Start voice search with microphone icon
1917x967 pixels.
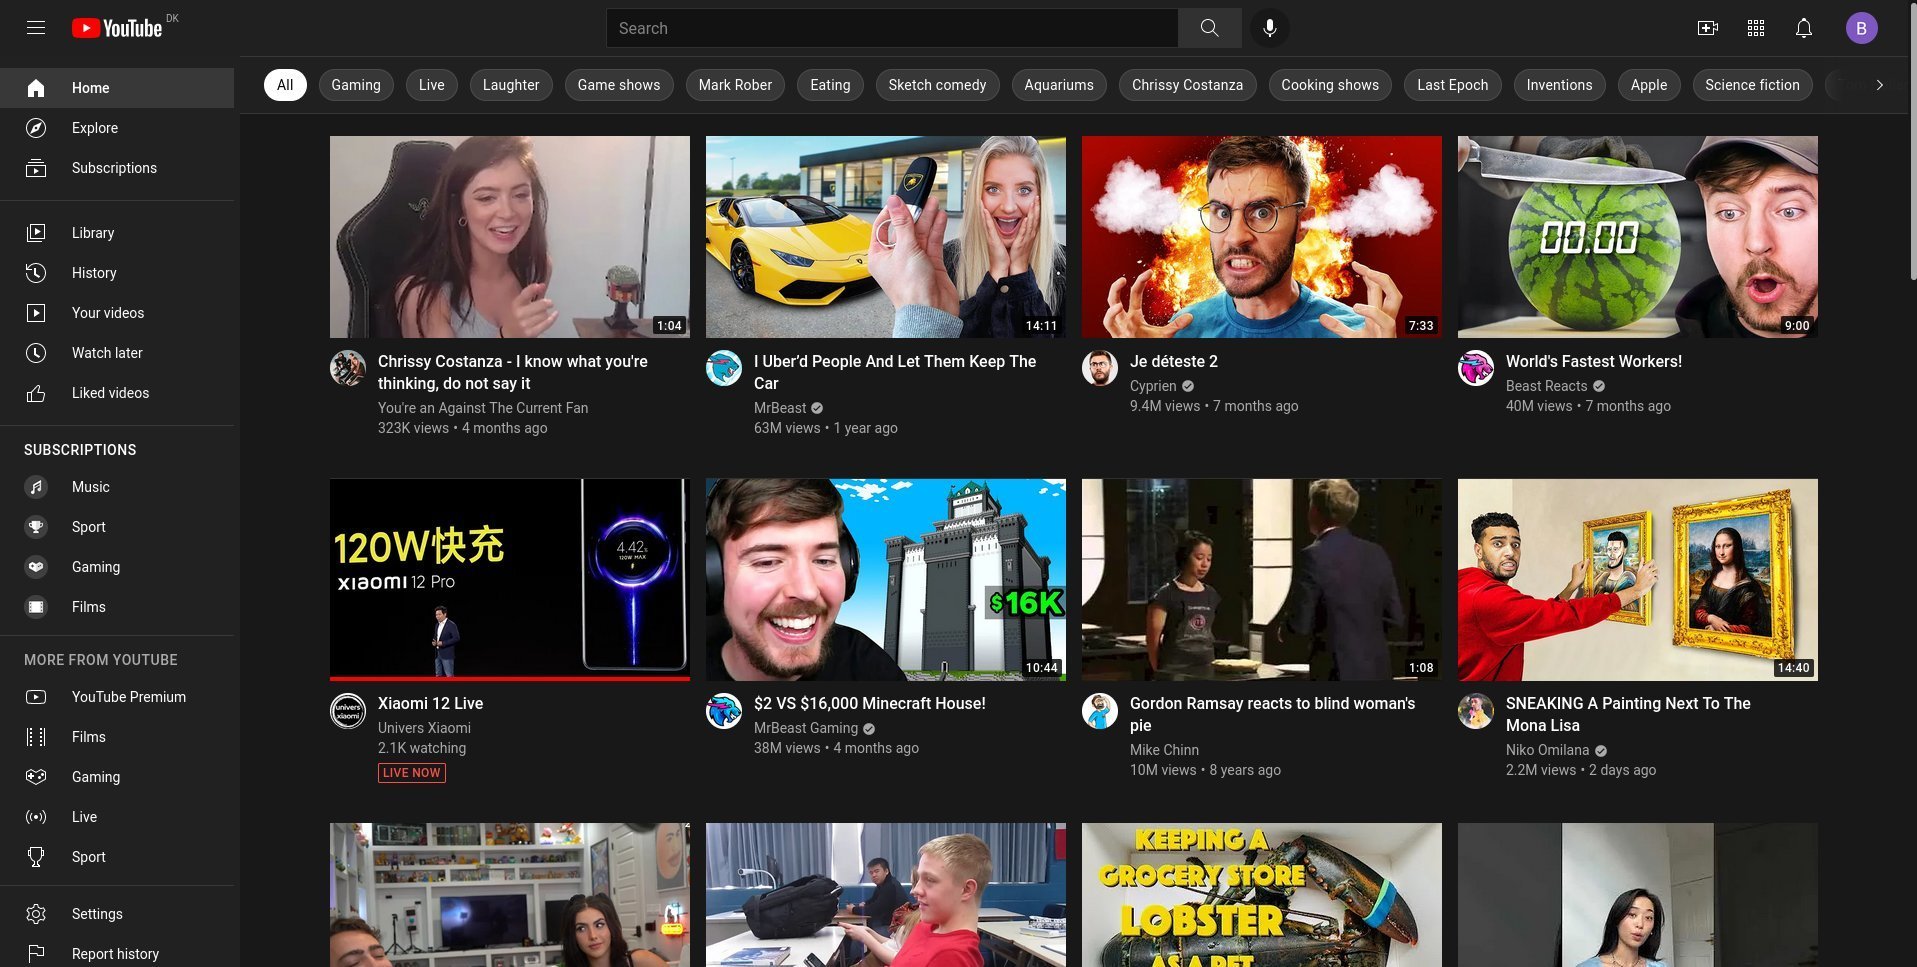(x=1269, y=28)
